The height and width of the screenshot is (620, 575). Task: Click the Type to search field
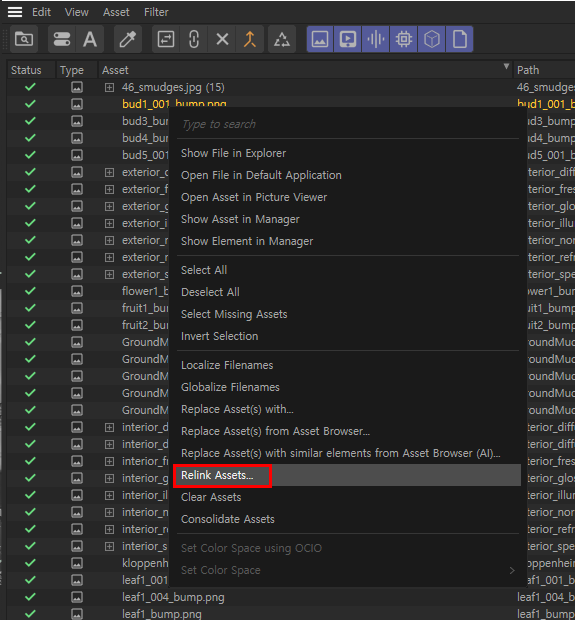[x=348, y=124]
